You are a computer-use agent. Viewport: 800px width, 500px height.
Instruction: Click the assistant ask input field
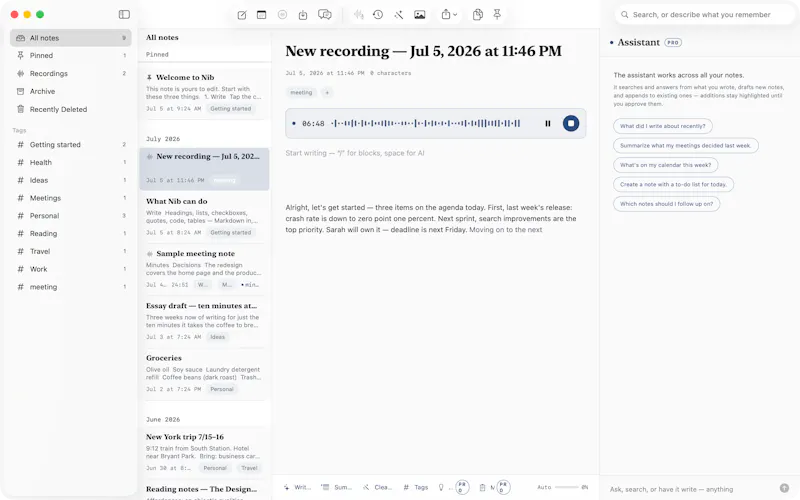tap(691, 489)
